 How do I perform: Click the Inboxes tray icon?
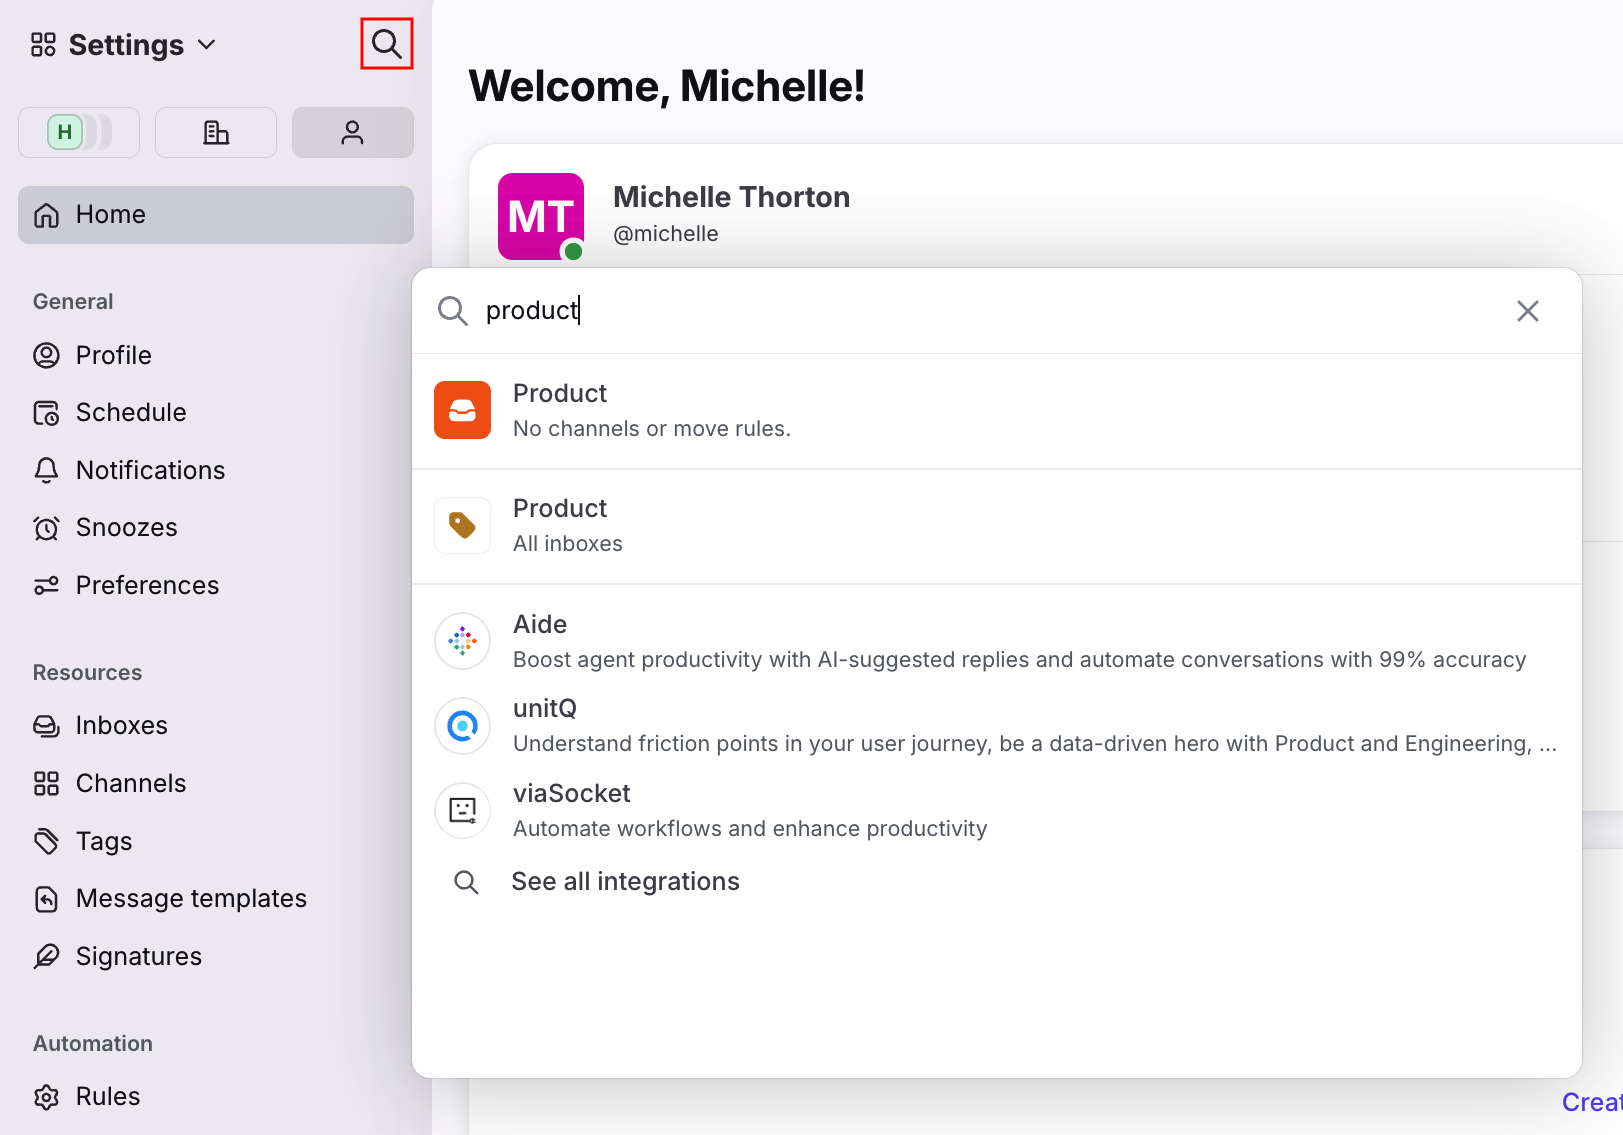point(46,726)
